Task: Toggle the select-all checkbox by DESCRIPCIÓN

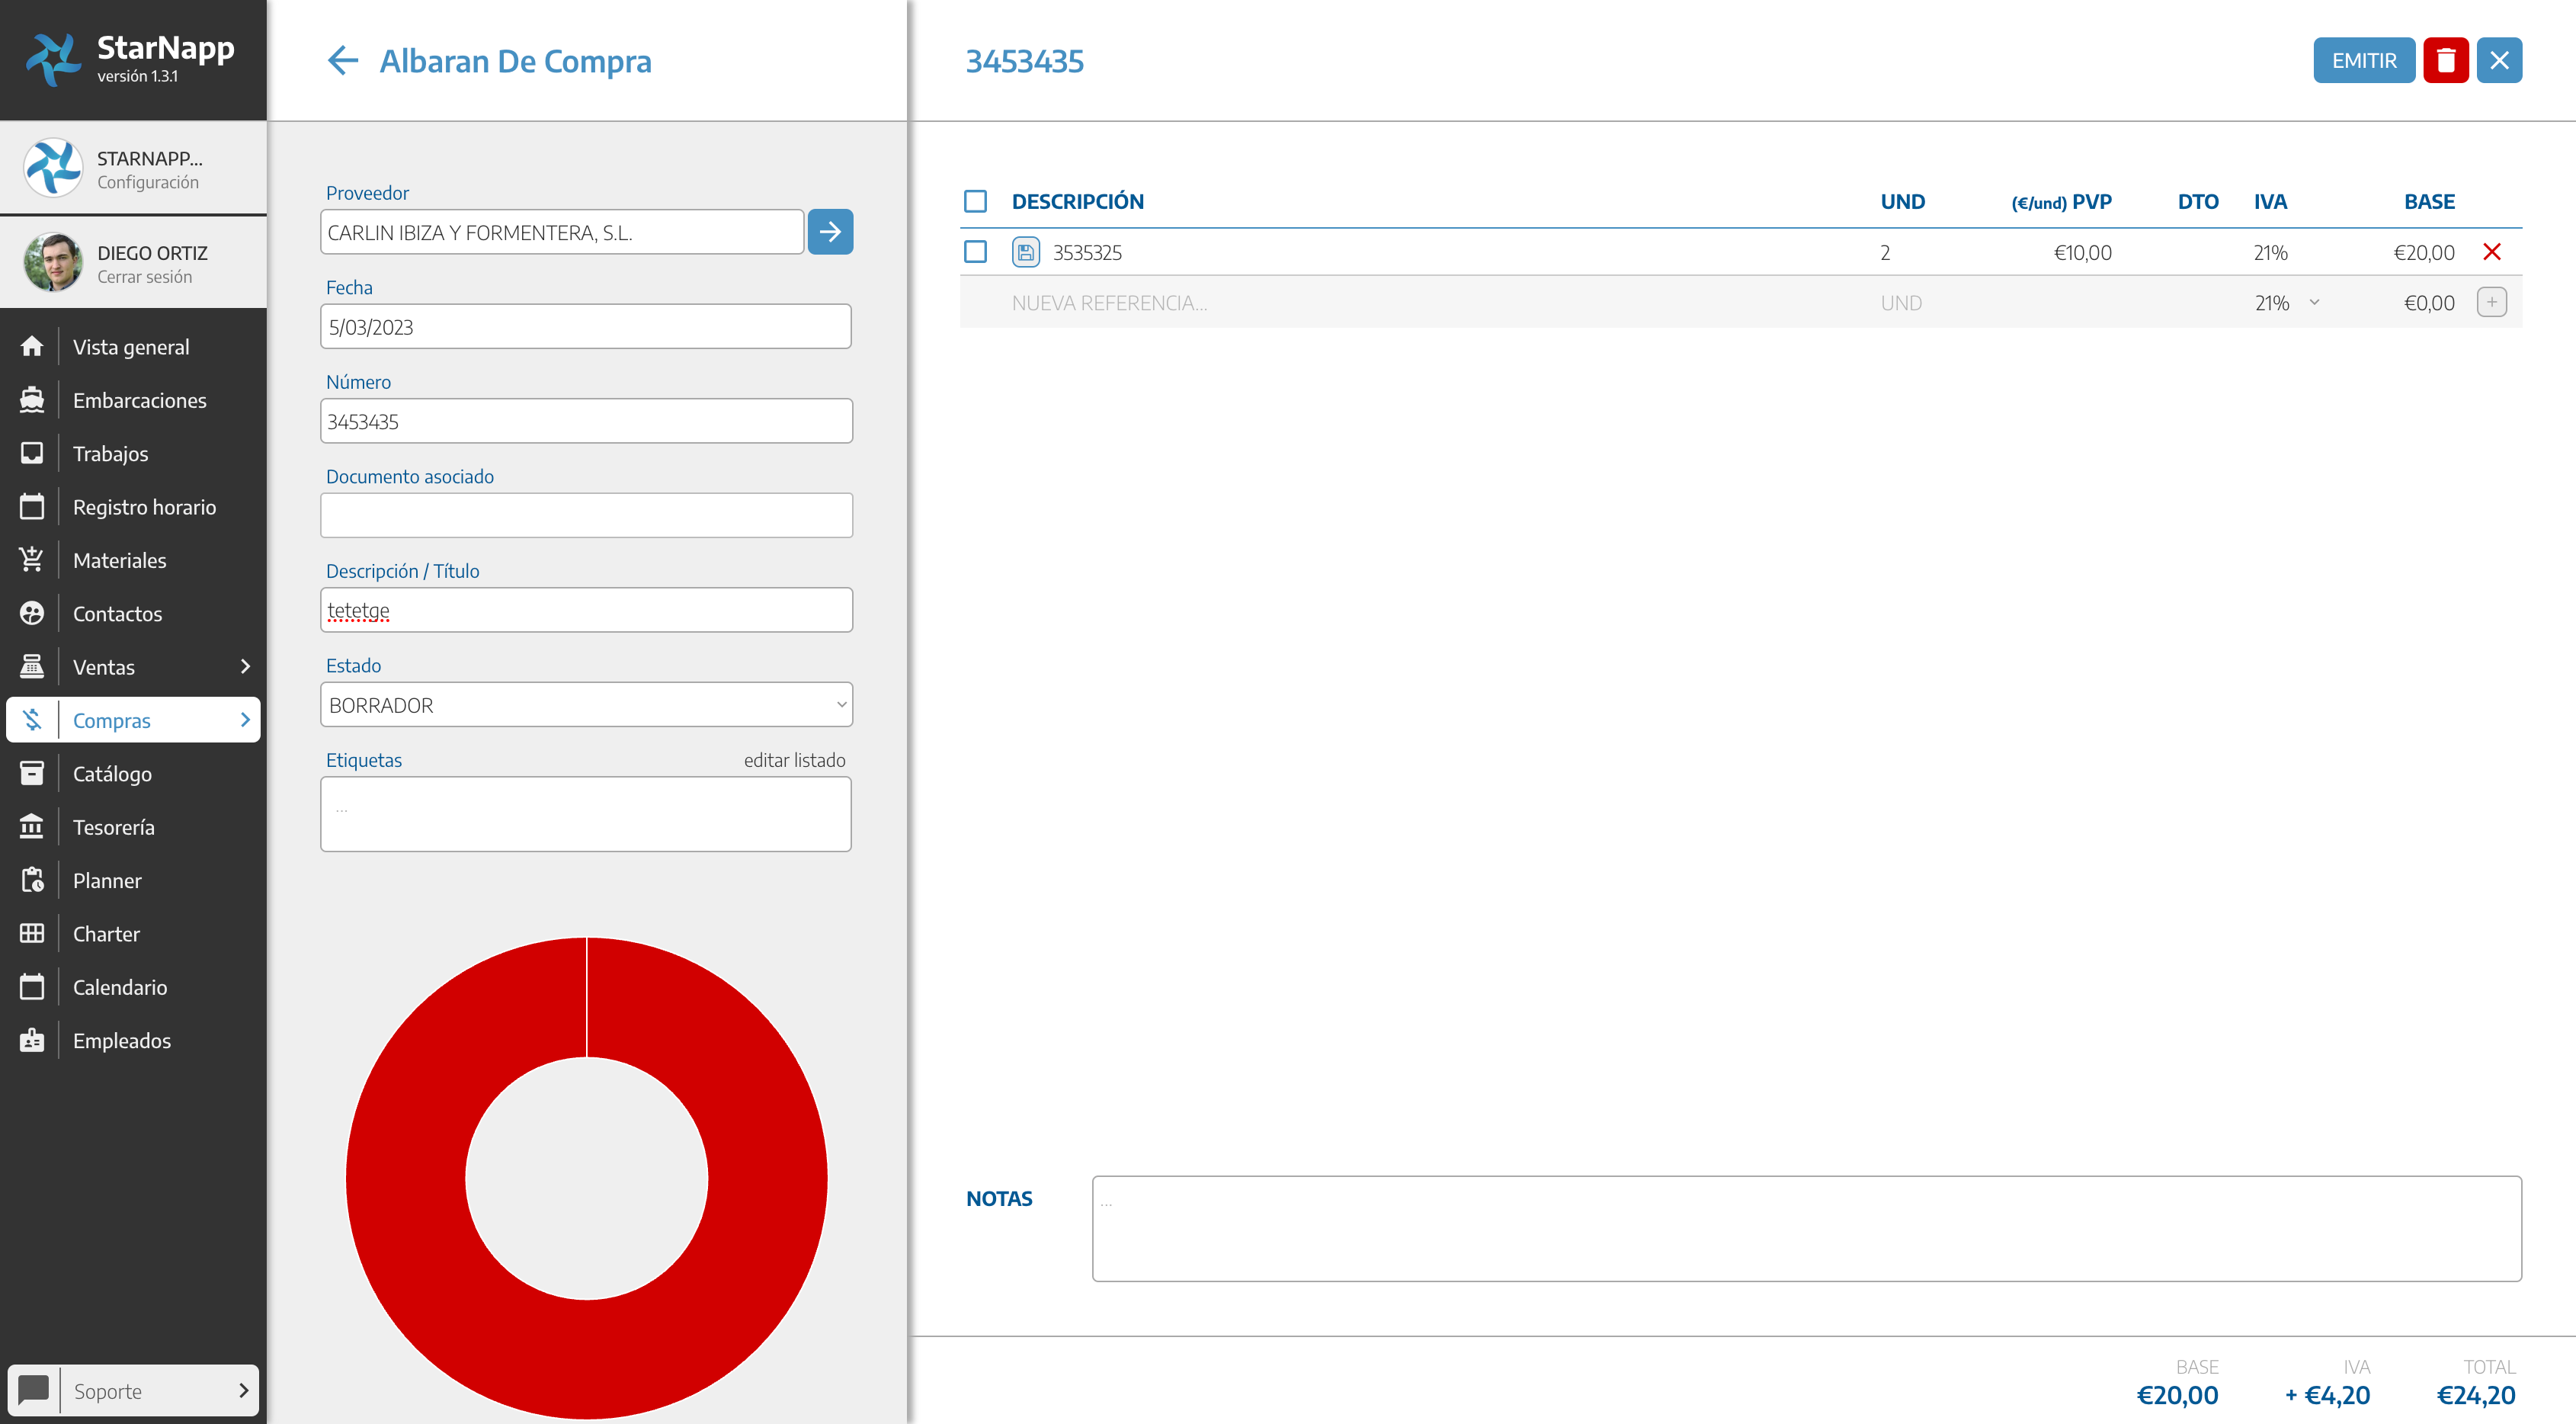Action: coord(975,201)
